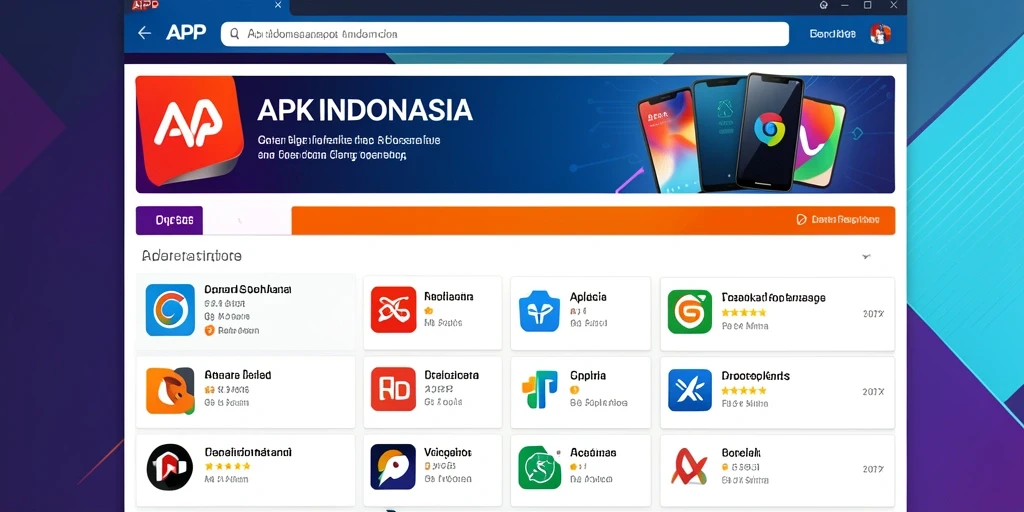The height and width of the screenshot is (512, 1024).
Task: Open the blue Apldcia app icon
Action: 539,311
